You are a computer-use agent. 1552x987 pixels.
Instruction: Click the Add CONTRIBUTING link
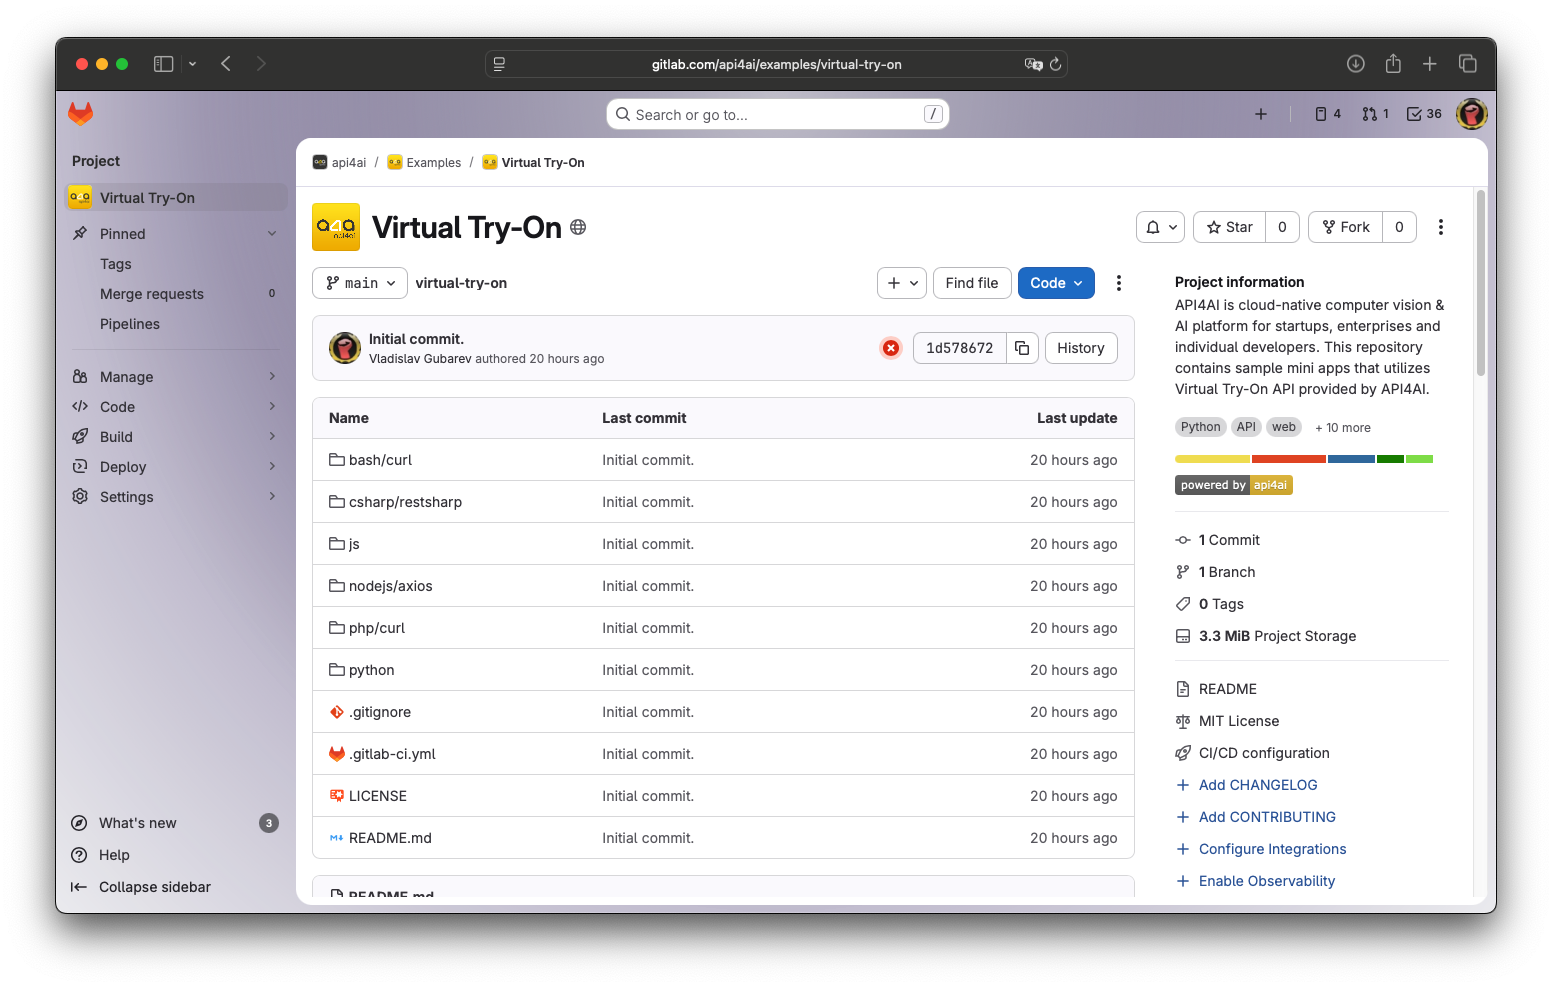click(x=1267, y=817)
